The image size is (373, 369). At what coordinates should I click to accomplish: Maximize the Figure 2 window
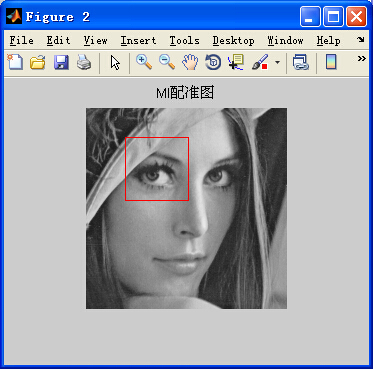coord(333,16)
